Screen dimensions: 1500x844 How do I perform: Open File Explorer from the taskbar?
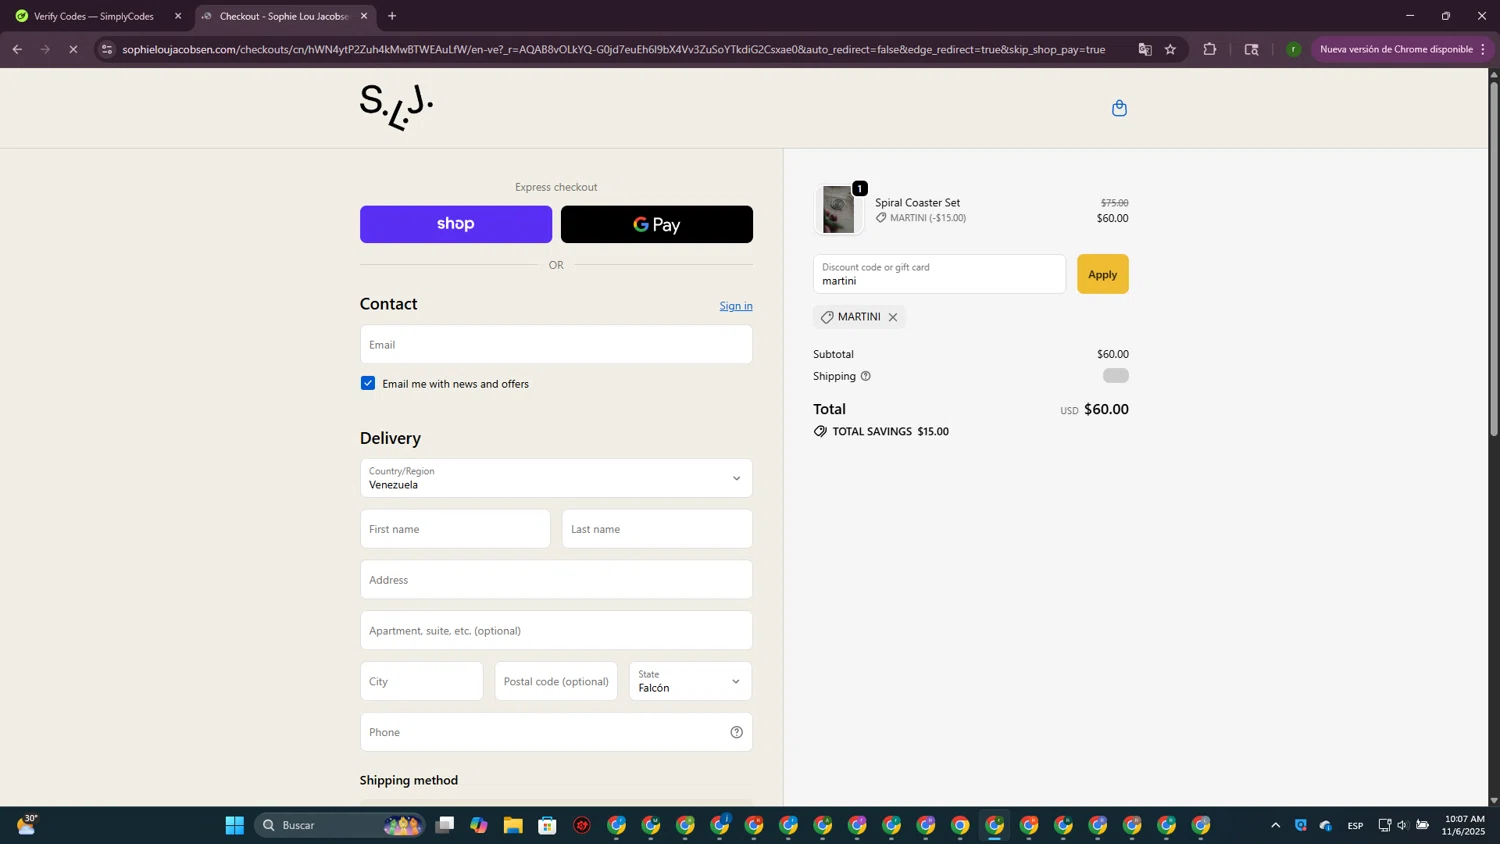tap(513, 825)
